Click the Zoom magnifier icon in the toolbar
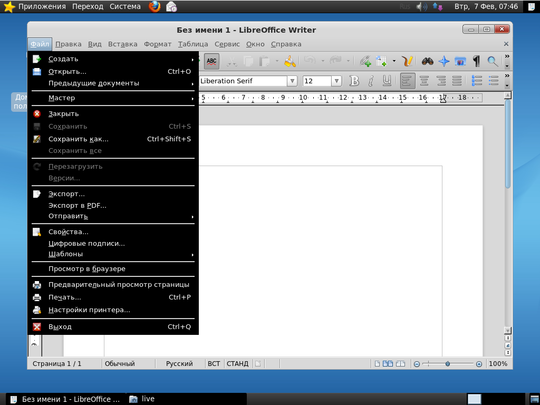Image resolution: width=540 pixels, height=405 pixels. click(x=493, y=61)
